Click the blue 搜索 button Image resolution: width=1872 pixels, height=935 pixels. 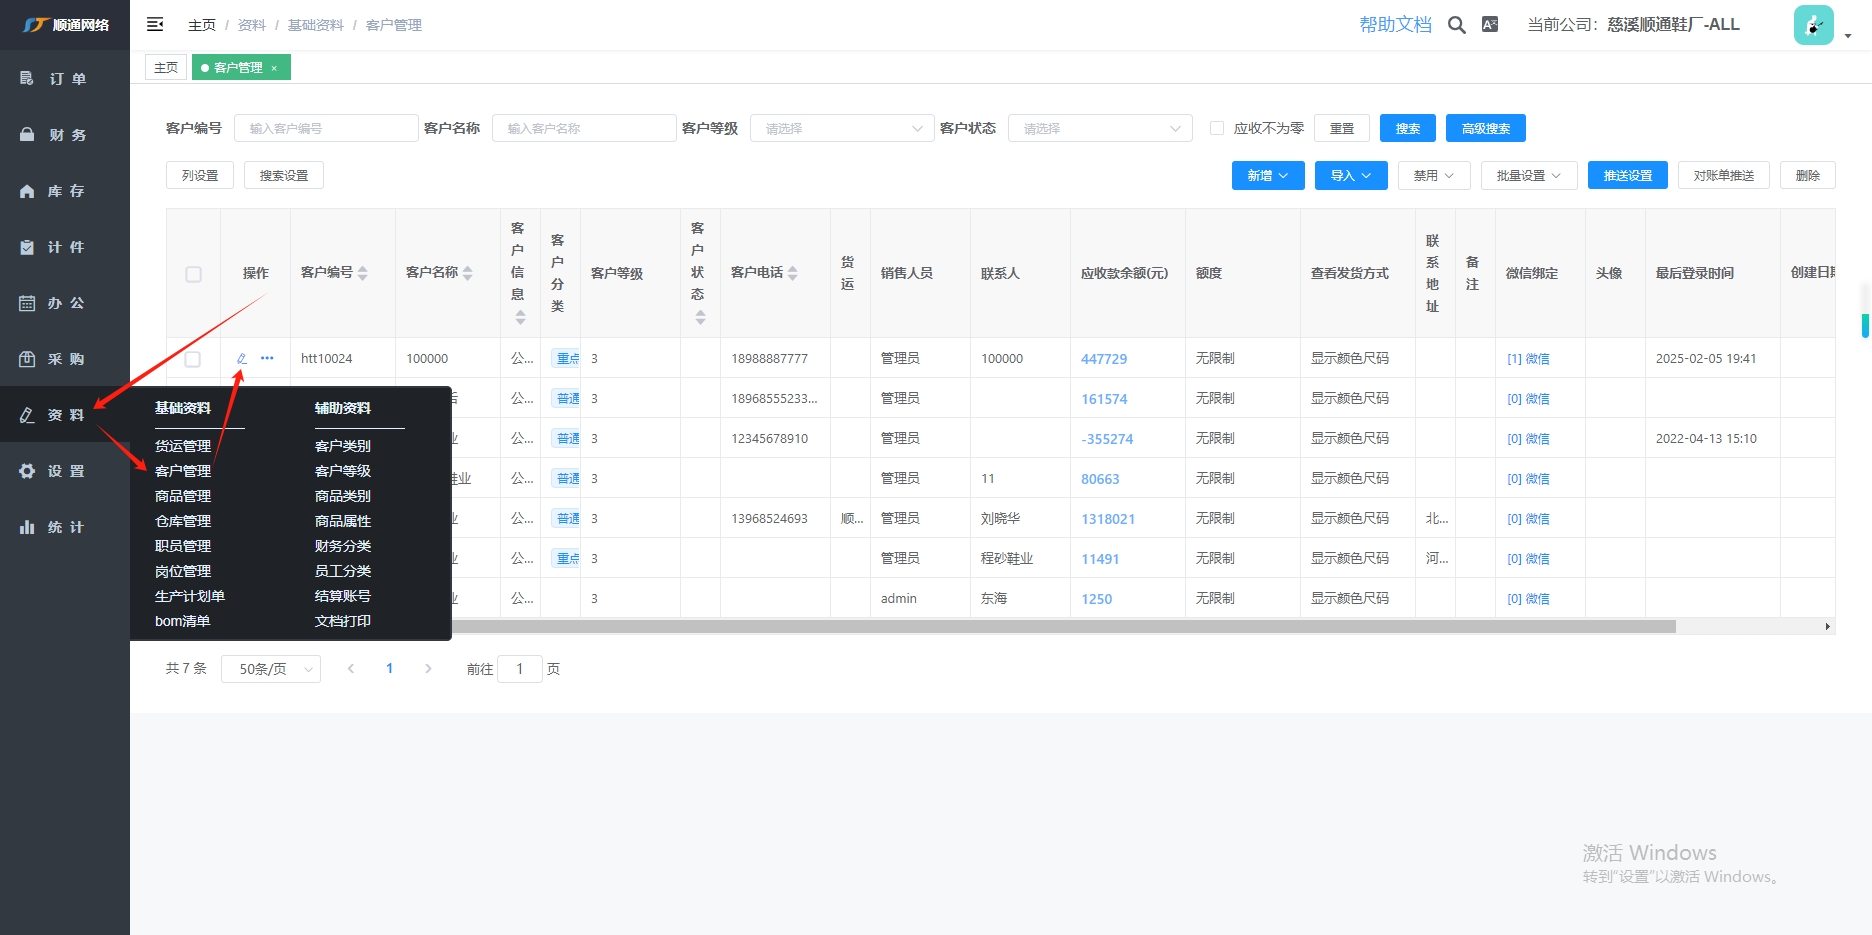coord(1408,128)
